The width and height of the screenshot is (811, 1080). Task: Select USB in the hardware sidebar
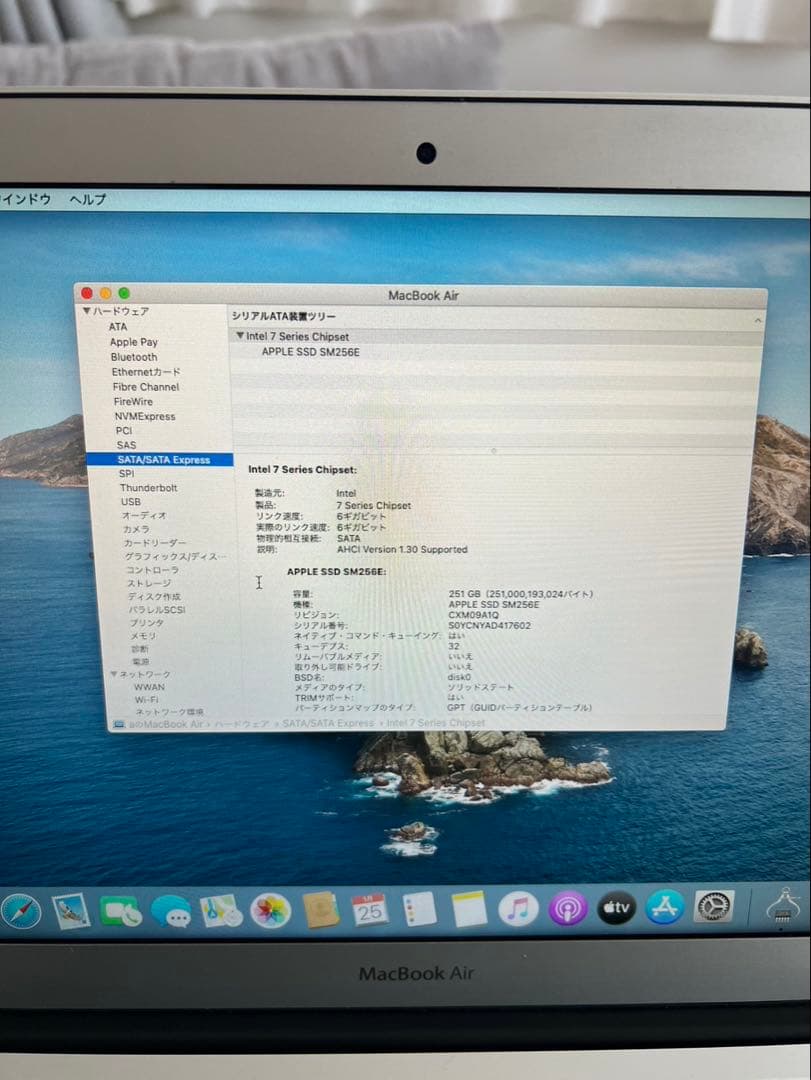click(132, 502)
